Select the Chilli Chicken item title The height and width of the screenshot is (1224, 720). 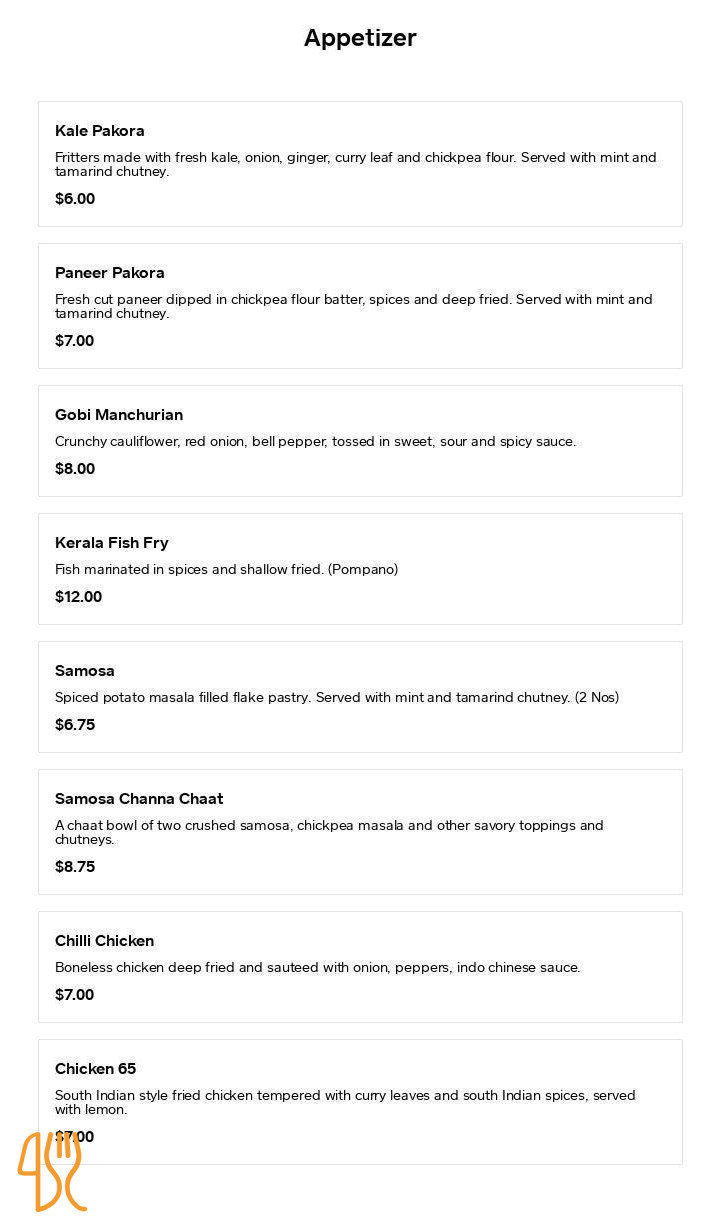click(105, 941)
